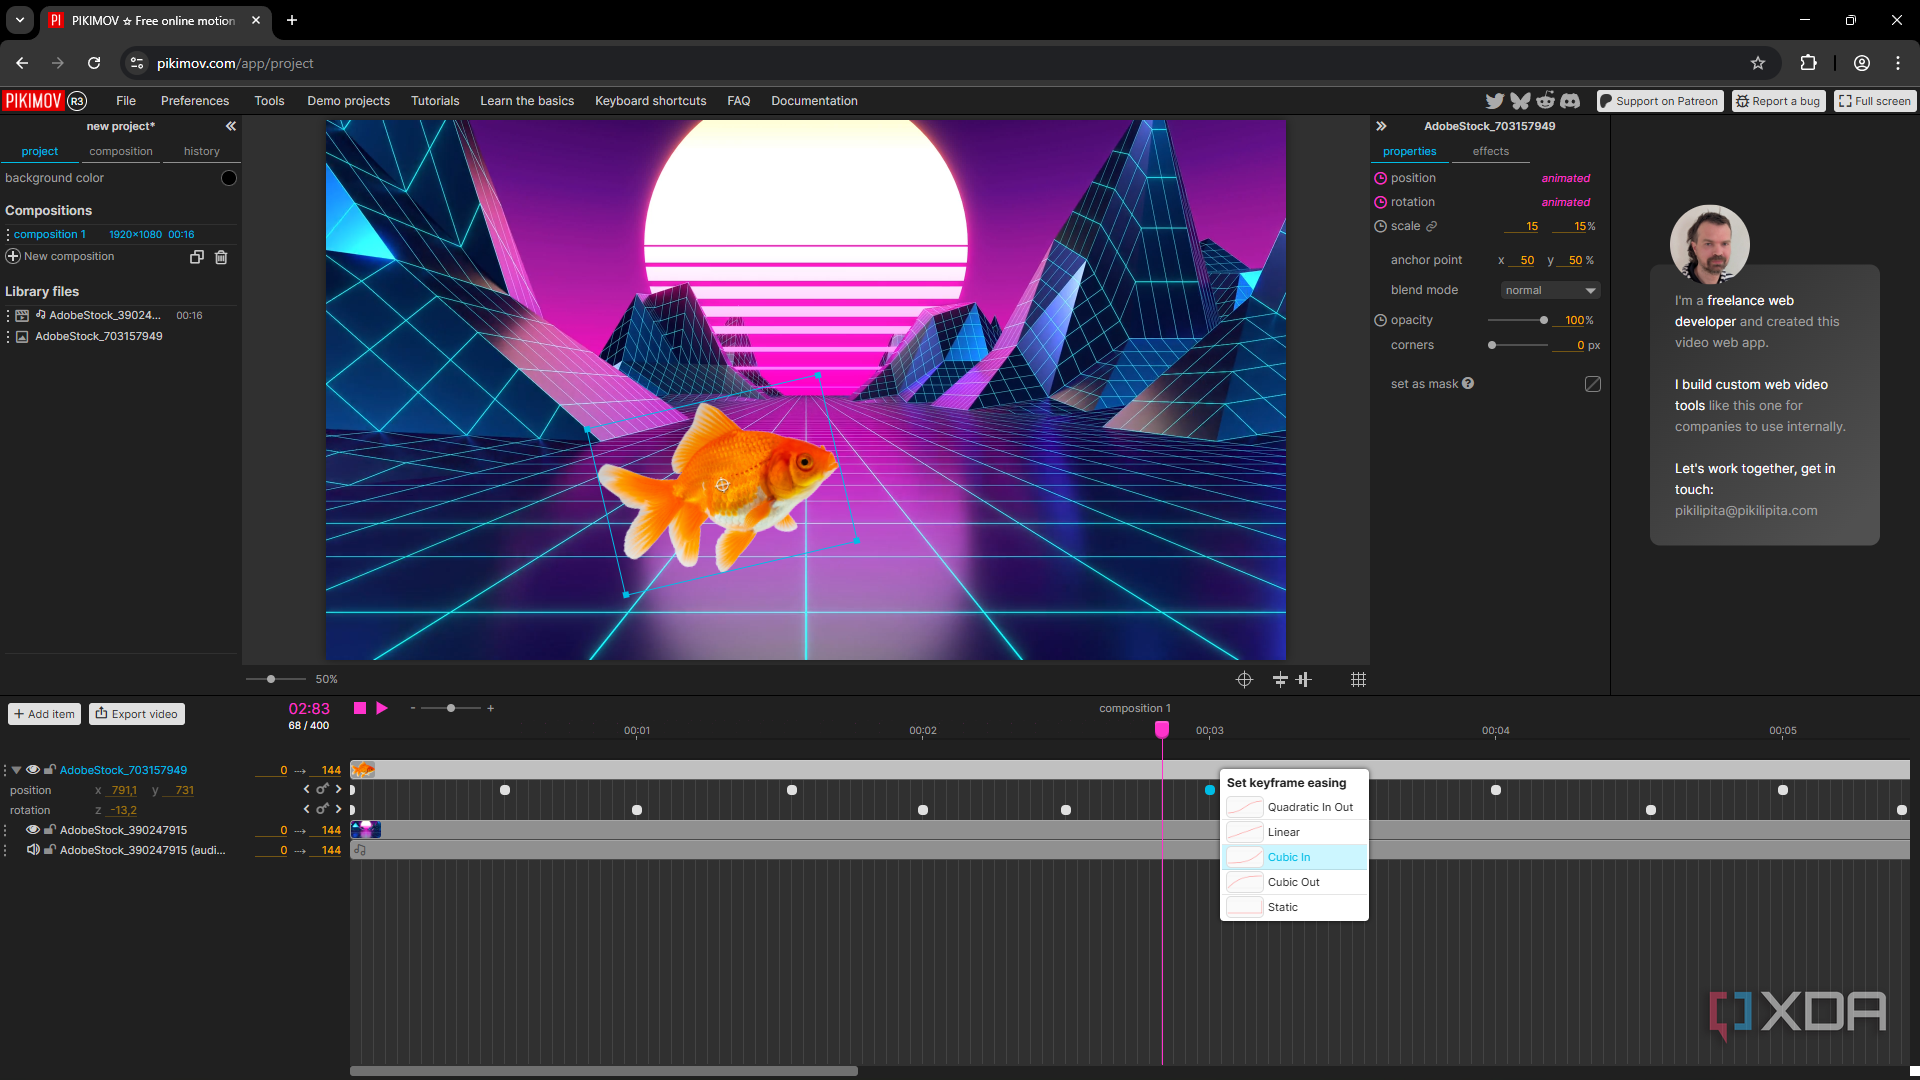This screenshot has width=1920, height=1080.
Task: Click the Export video button
Action: pyautogui.click(x=137, y=714)
